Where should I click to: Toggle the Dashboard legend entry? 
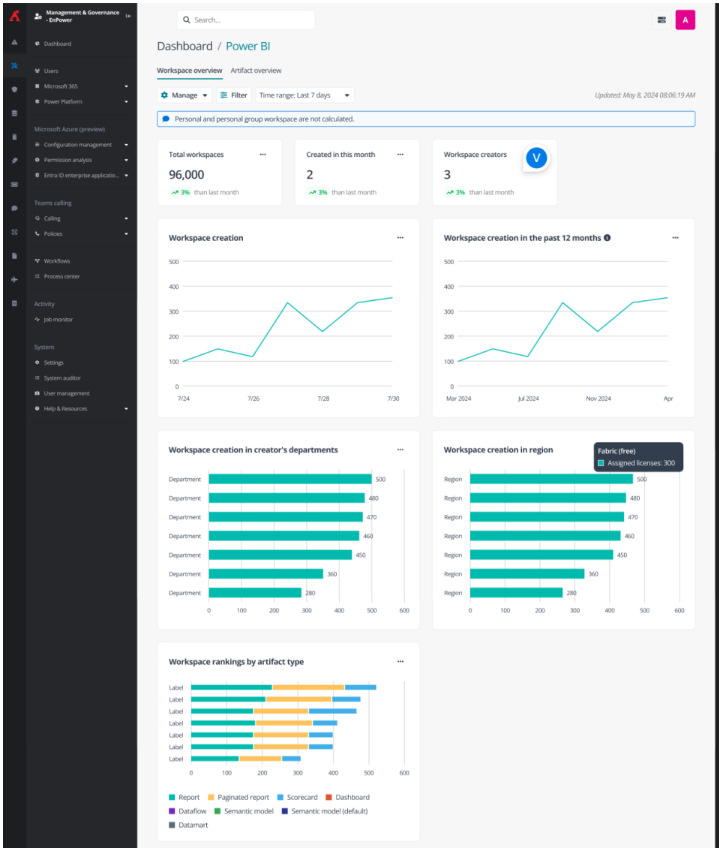click(x=347, y=797)
